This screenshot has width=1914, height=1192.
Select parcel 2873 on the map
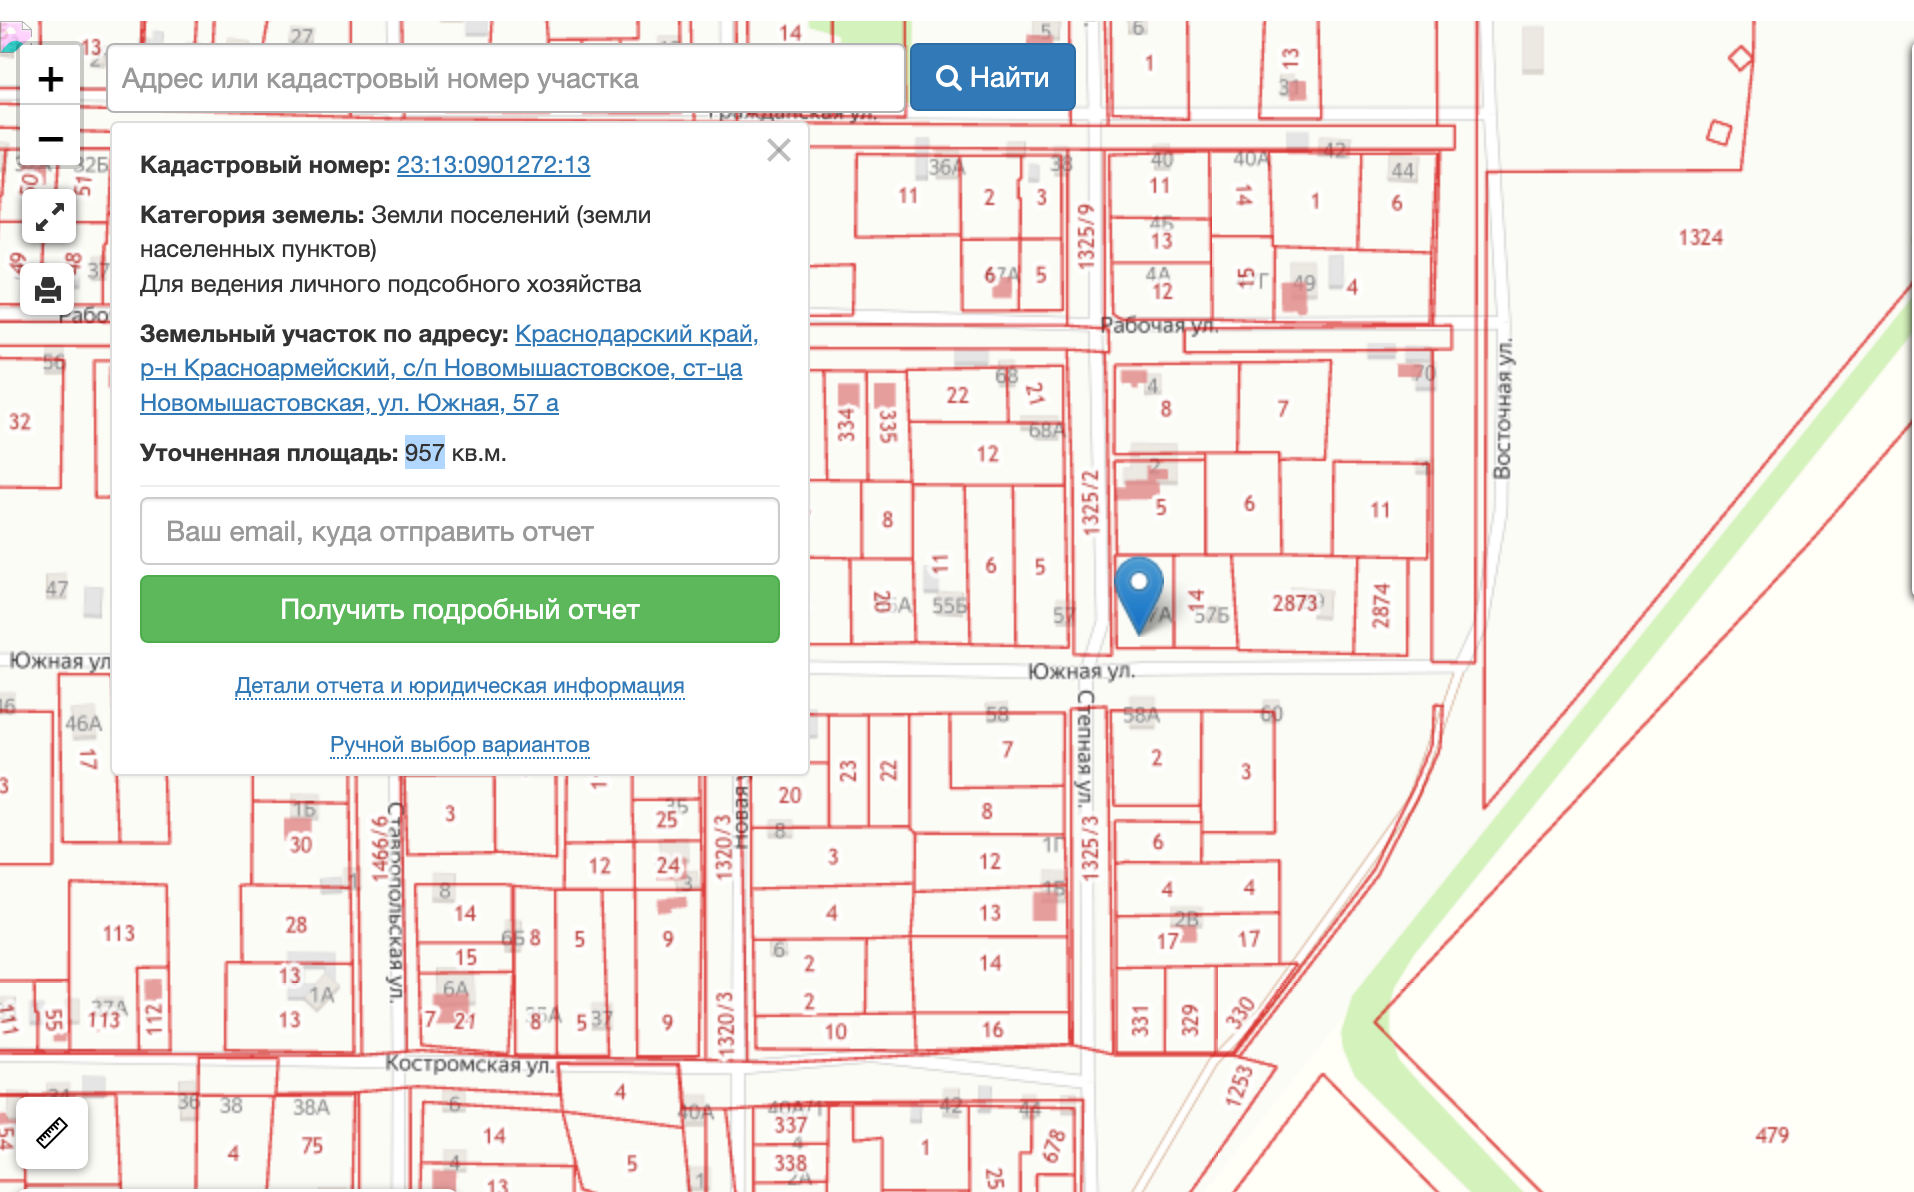[x=1295, y=603]
